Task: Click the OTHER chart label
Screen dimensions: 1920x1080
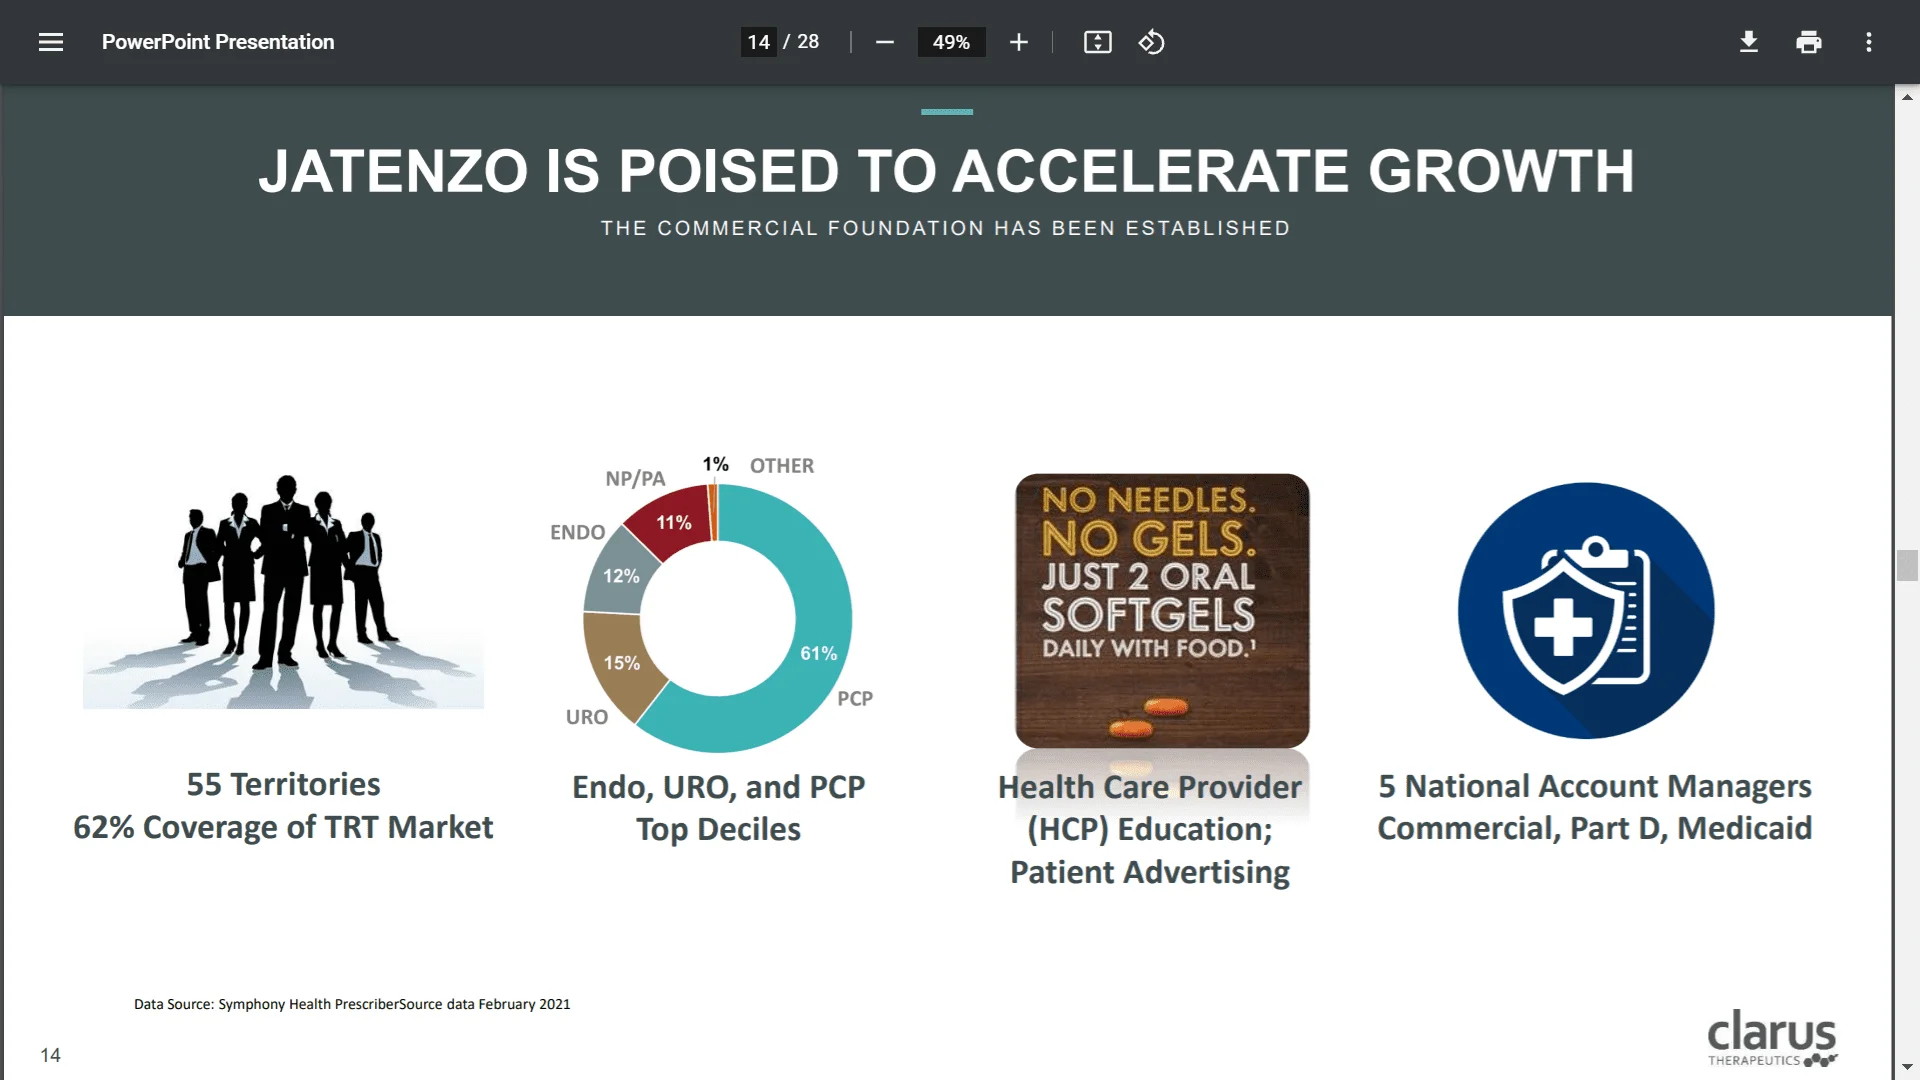Action: 782,466
